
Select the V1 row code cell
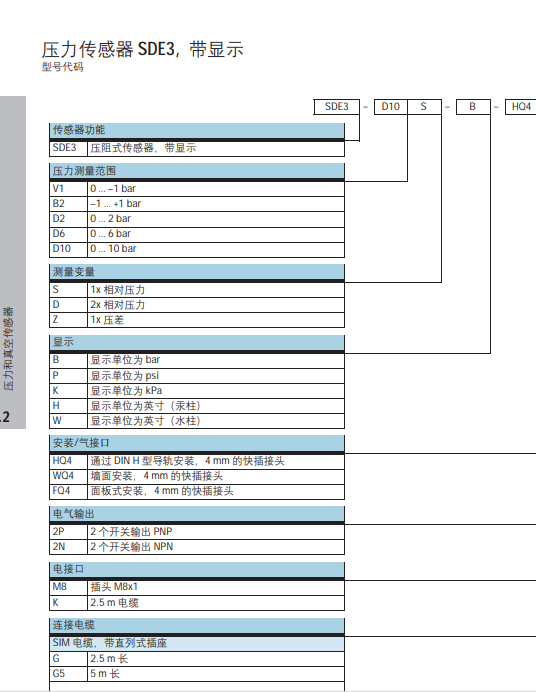point(68,189)
